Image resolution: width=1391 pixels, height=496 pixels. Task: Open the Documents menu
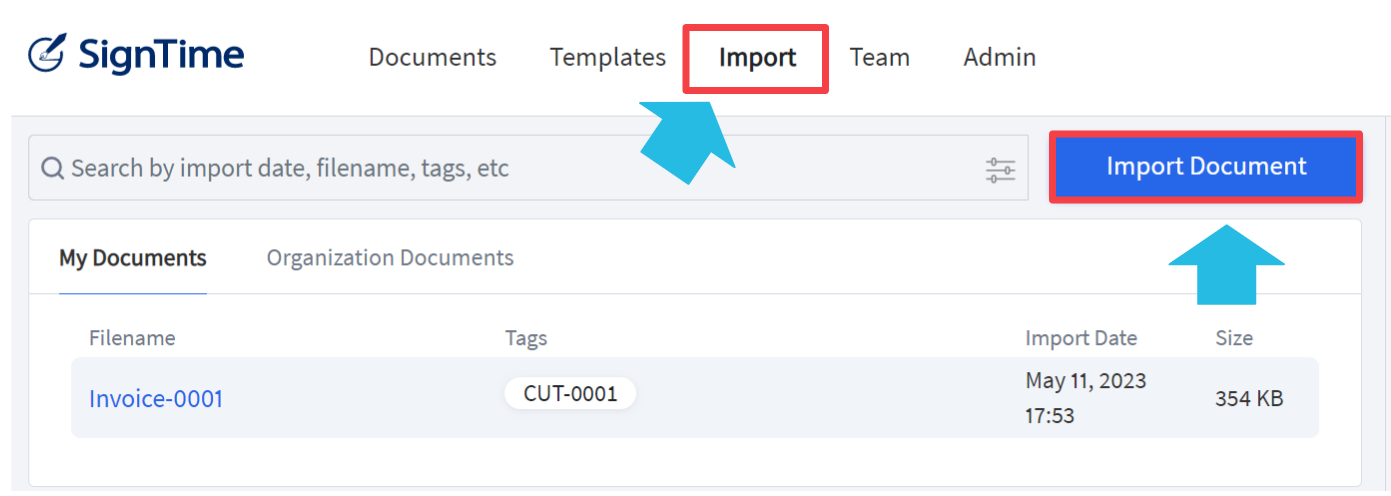point(432,57)
